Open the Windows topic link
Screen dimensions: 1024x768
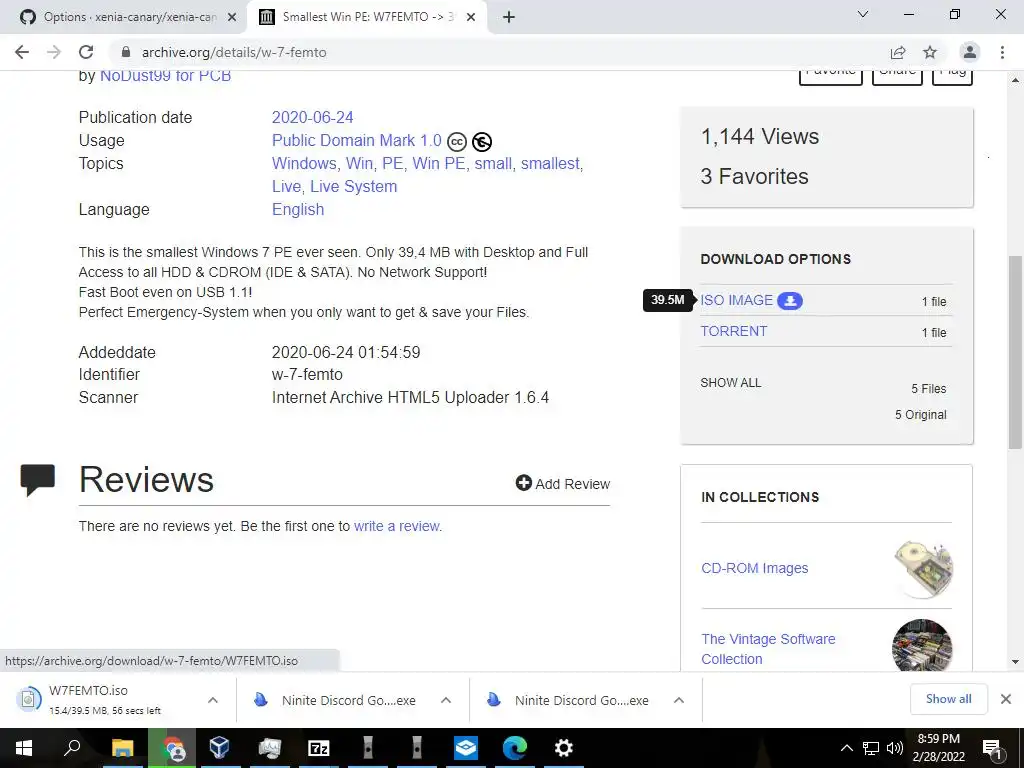[304, 163]
